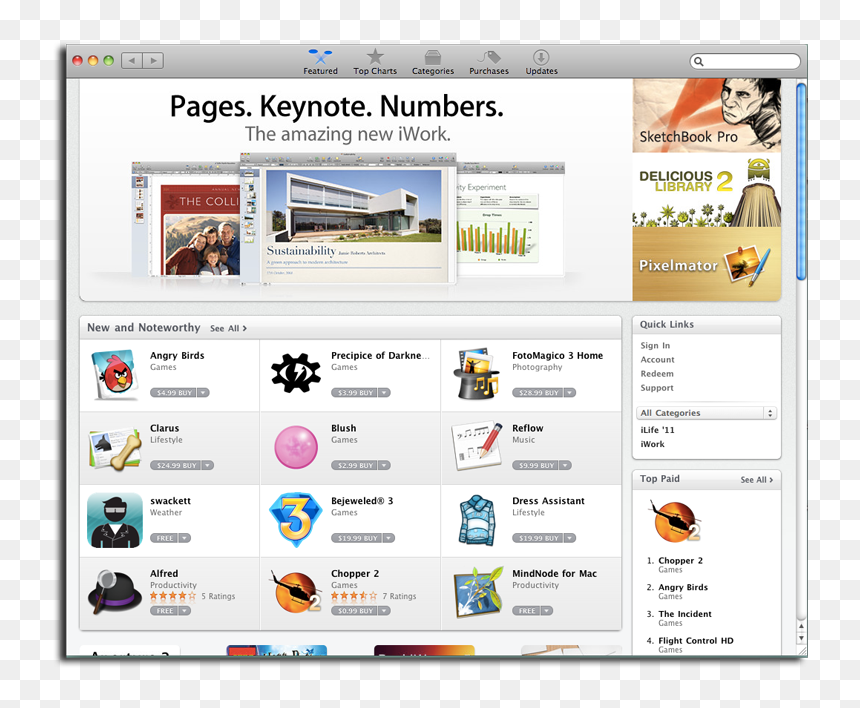Screen dimensions: 860x708
Task: Open the Pixelmator banner
Action: pyautogui.click(x=706, y=264)
